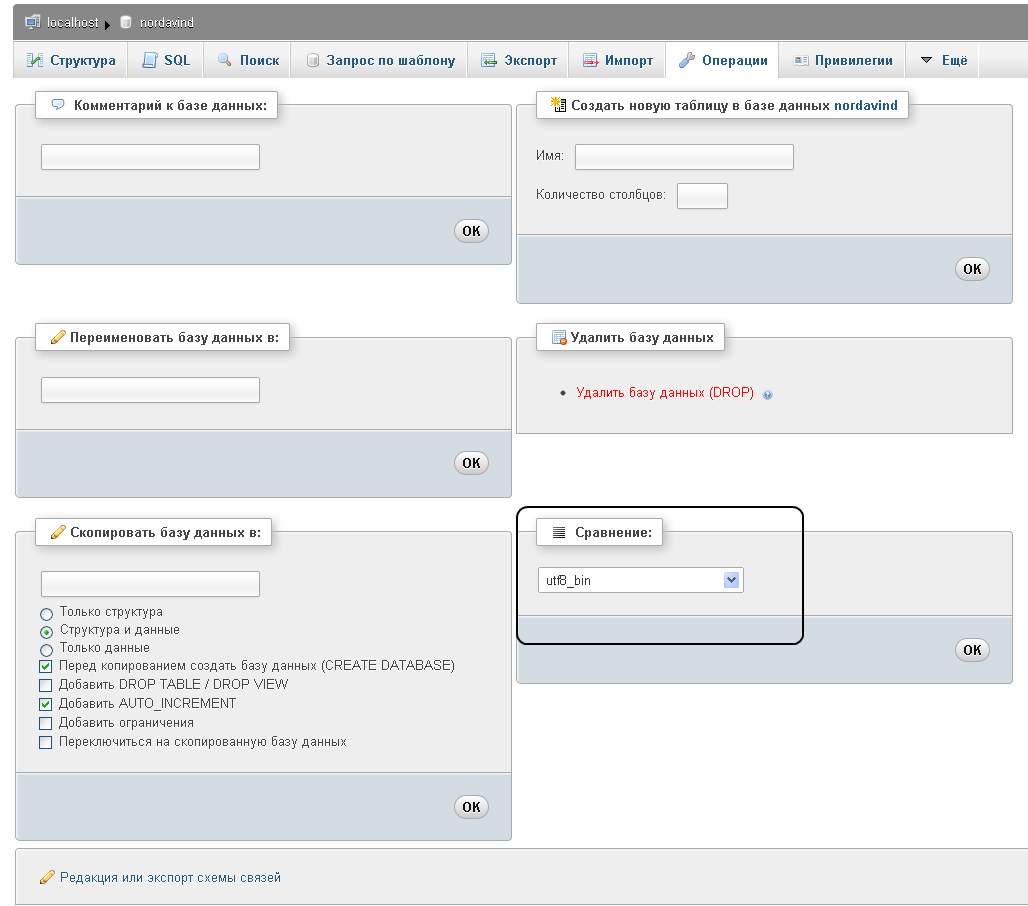Uncheck the 'Добавить AUTO_INCREMENT' checkbox
Image resolution: width=1028 pixels, height=906 pixels.
[x=45, y=704]
